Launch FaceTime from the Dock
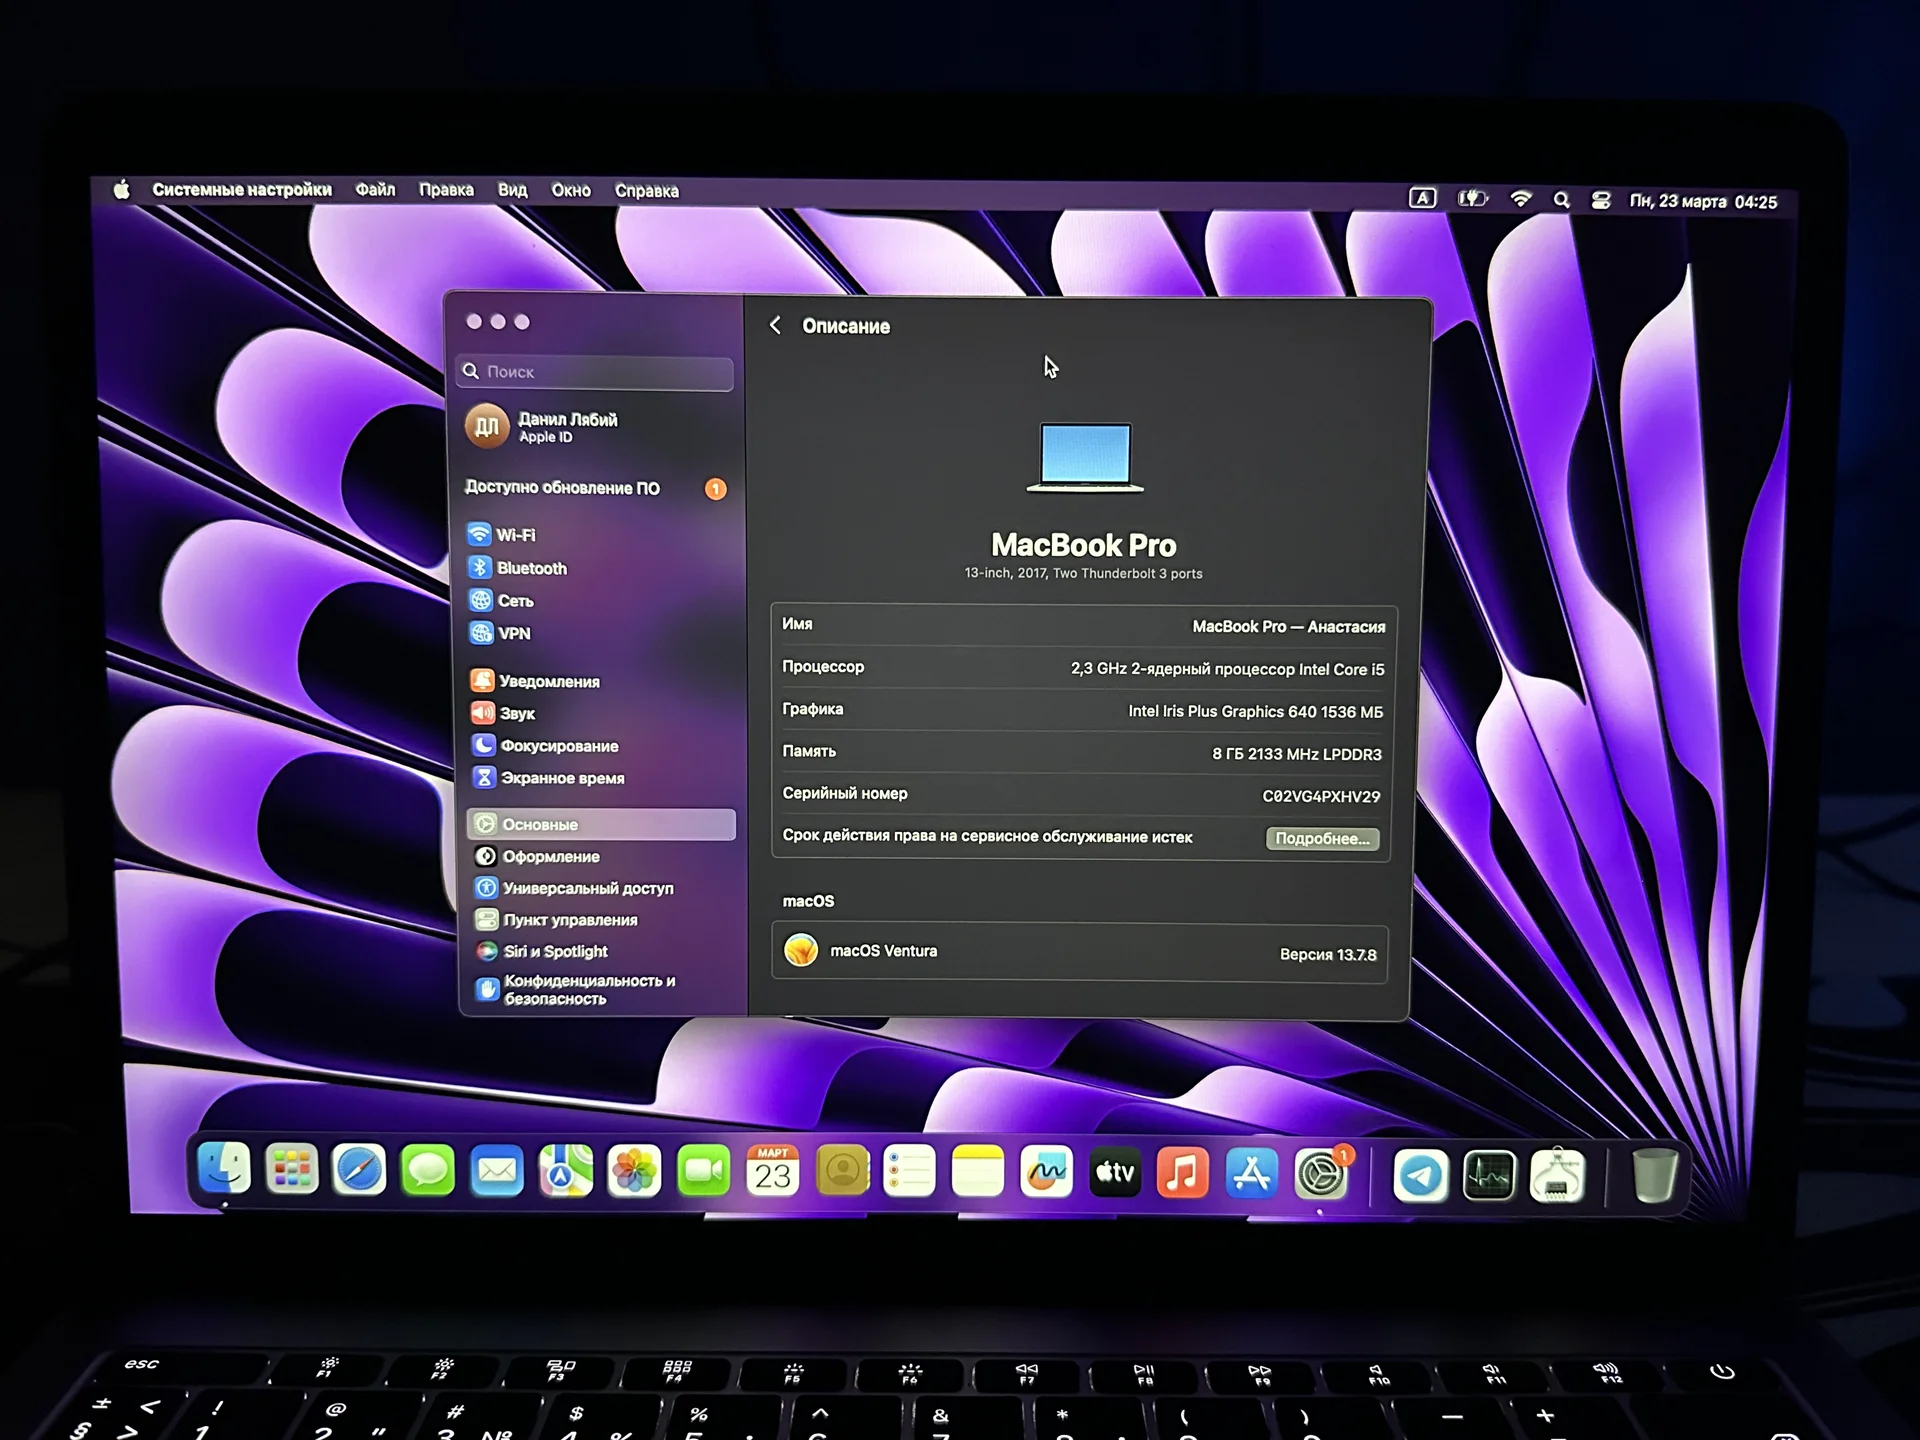The image size is (1920, 1440). click(704, 1171)
